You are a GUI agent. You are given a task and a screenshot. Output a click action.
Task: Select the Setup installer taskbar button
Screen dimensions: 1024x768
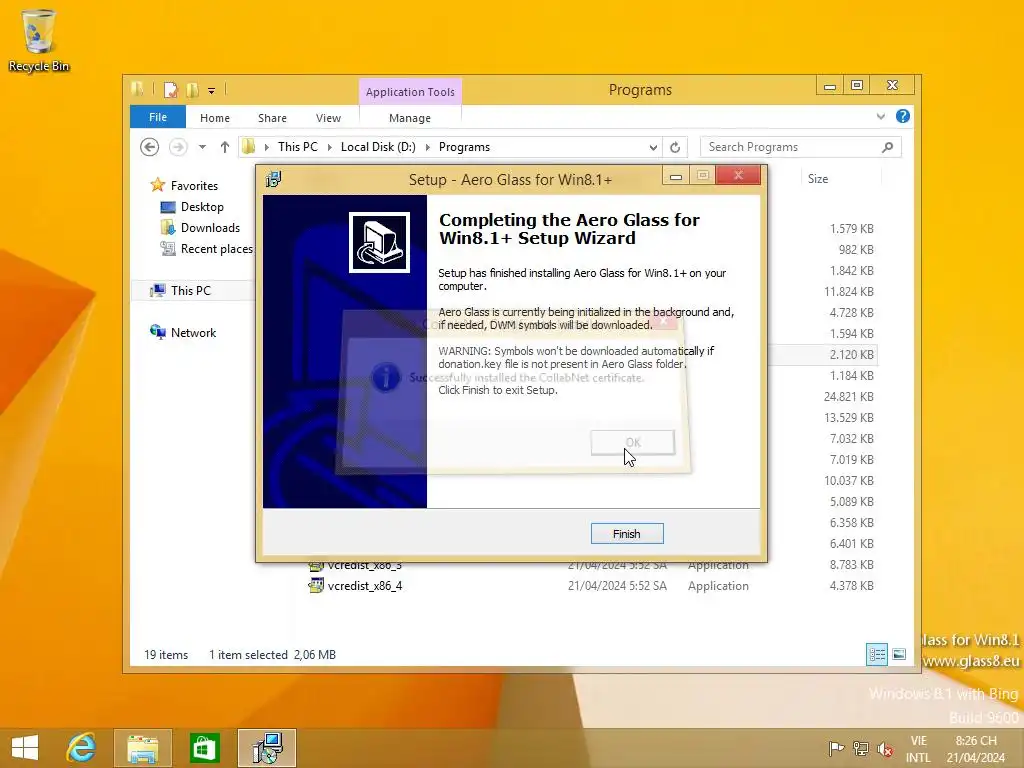tap(266, 748)
